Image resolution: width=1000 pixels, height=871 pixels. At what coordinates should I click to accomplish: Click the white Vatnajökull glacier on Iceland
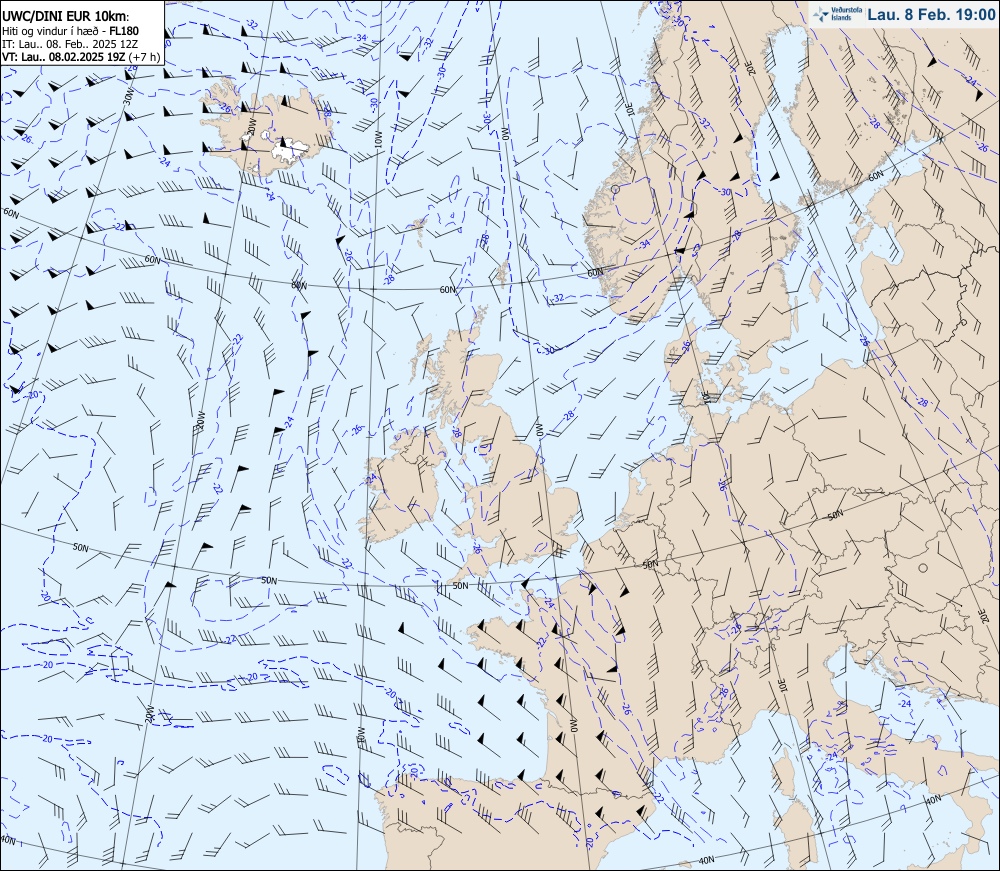click(x=290, y=149)
